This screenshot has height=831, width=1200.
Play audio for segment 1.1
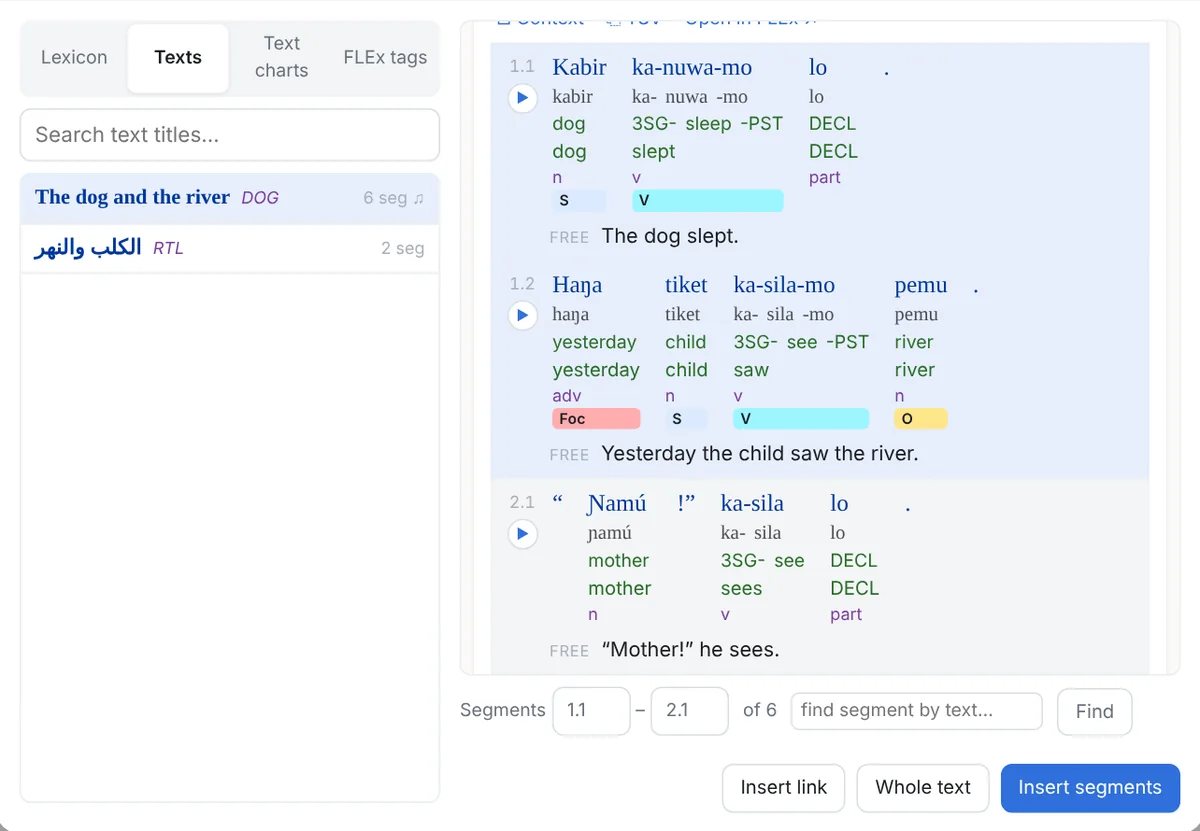pos(522,99)
